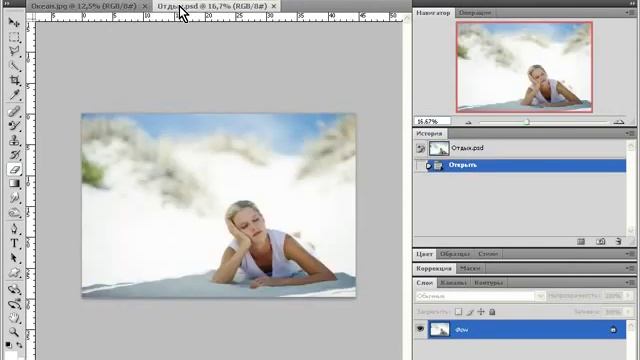The image size is (640, 360).
Task: Open the Color panel options menu
Action: [x=630, y=254]
